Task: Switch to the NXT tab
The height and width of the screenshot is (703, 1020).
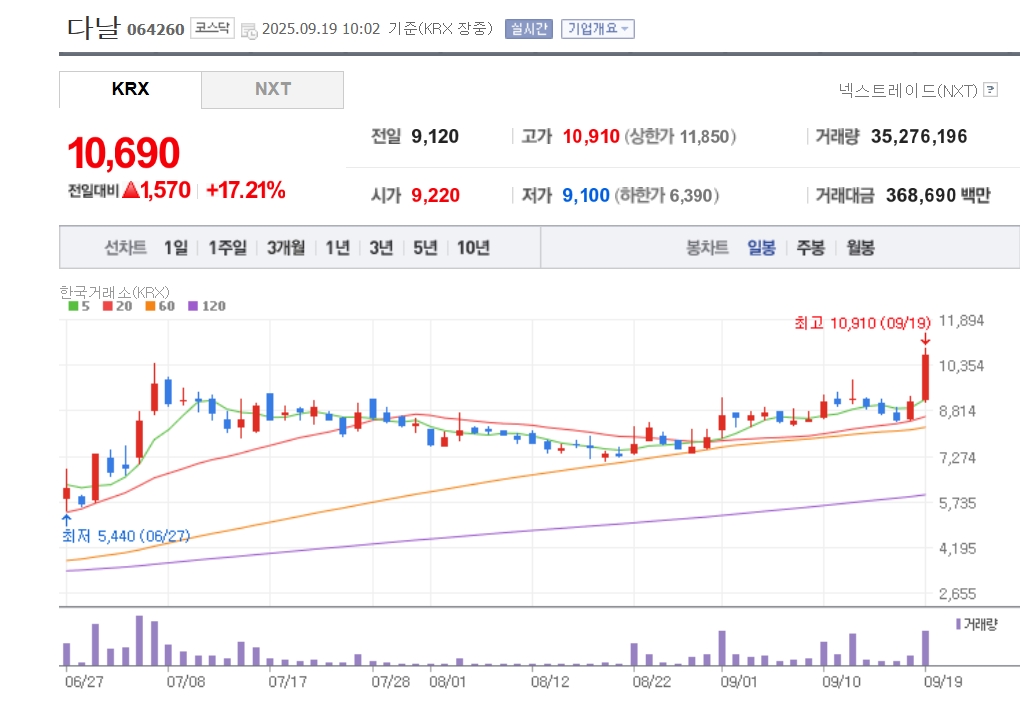Action: (x=273, y=90)
